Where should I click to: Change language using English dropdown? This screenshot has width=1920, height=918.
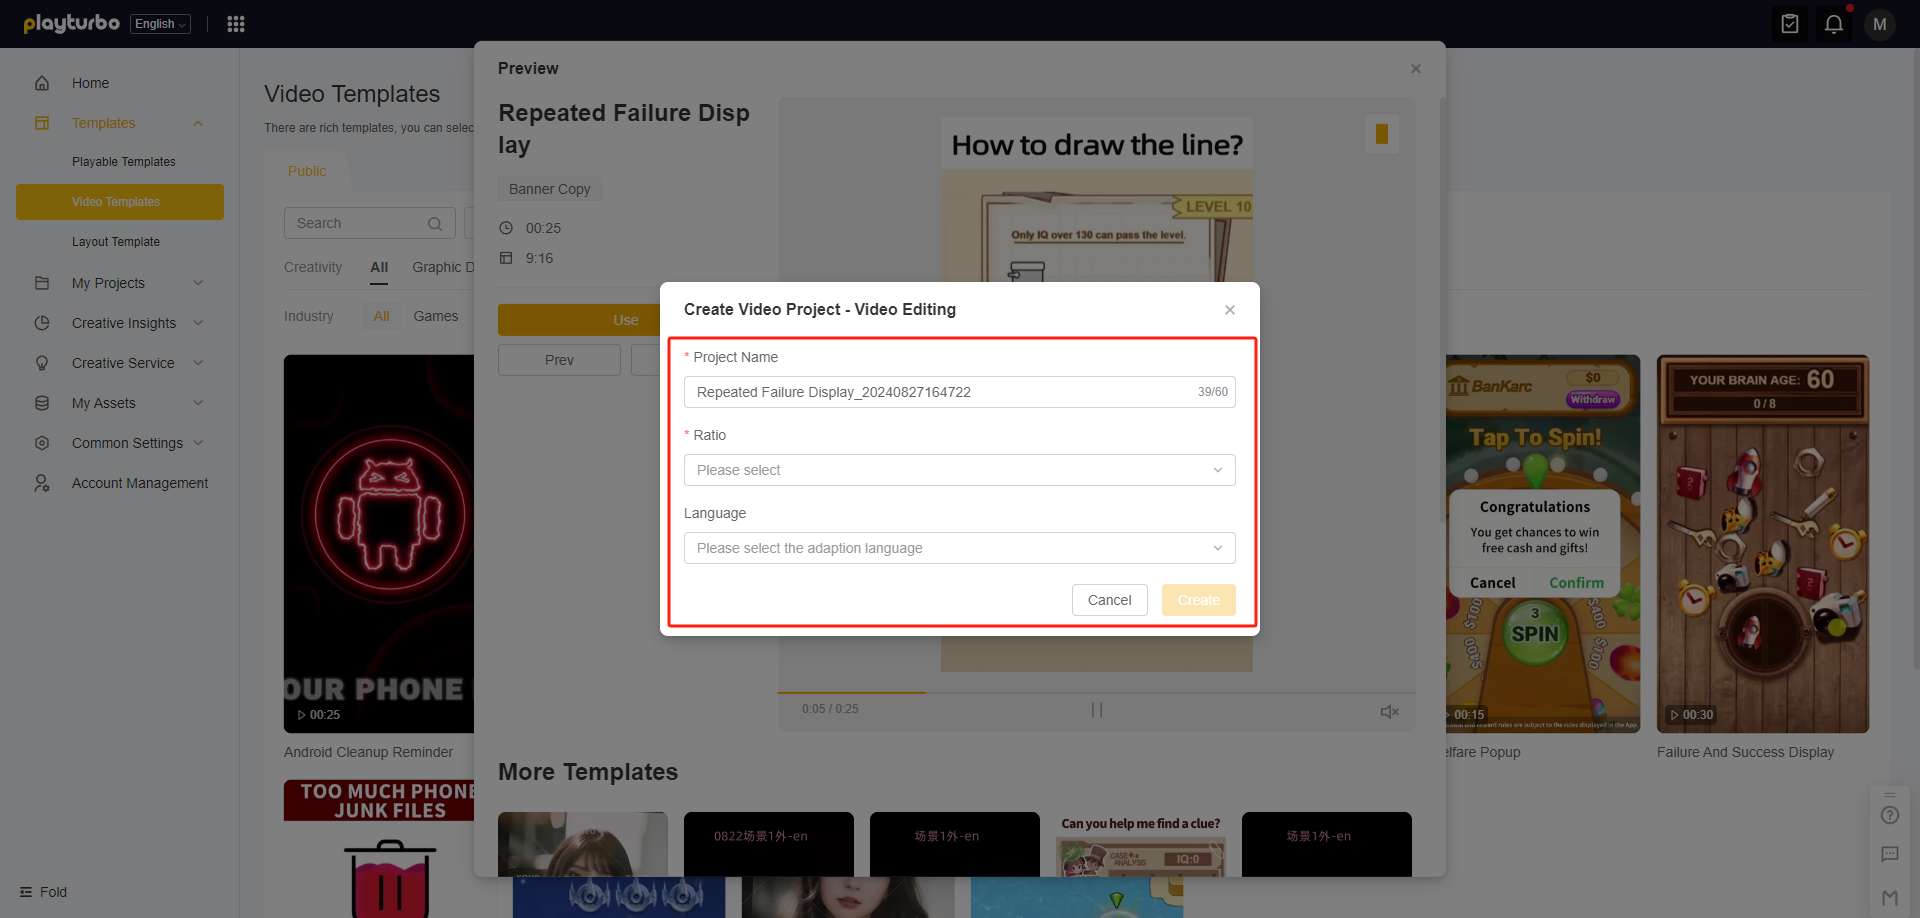click(160, 24)
